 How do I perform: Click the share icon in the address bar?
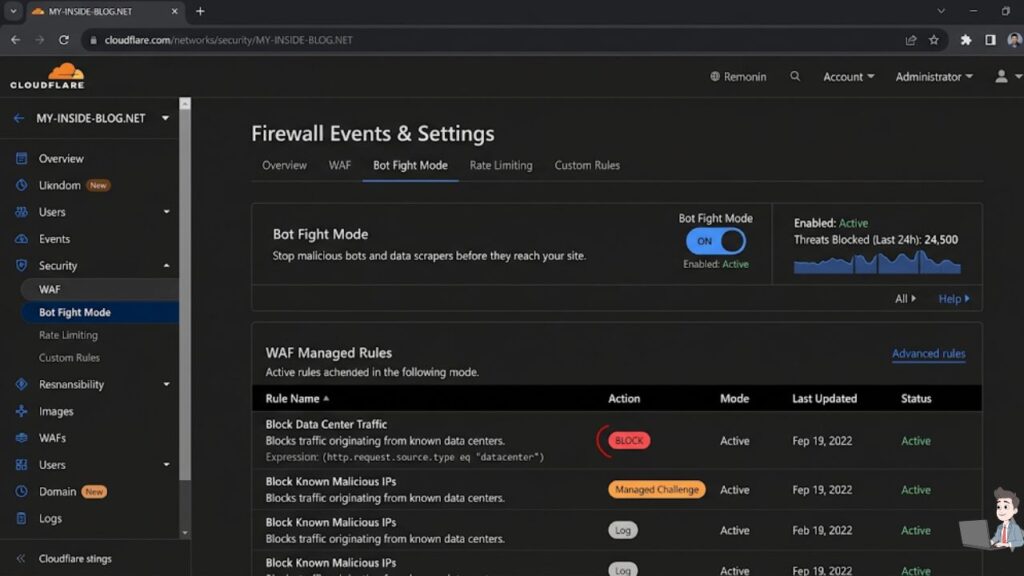tap(910, 40)
